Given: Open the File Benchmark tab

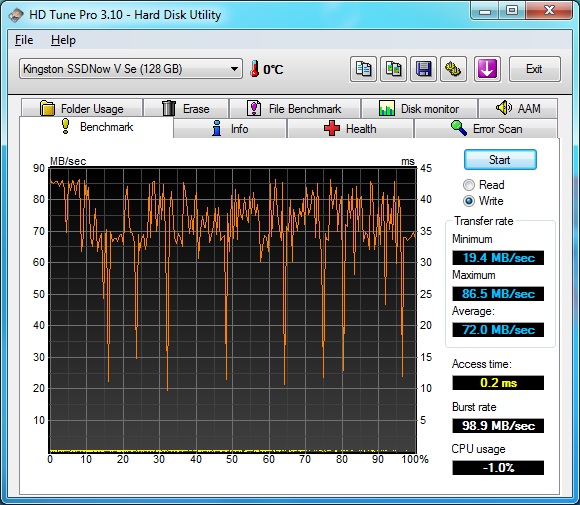Looking at the screenshot, I should 294,108.
